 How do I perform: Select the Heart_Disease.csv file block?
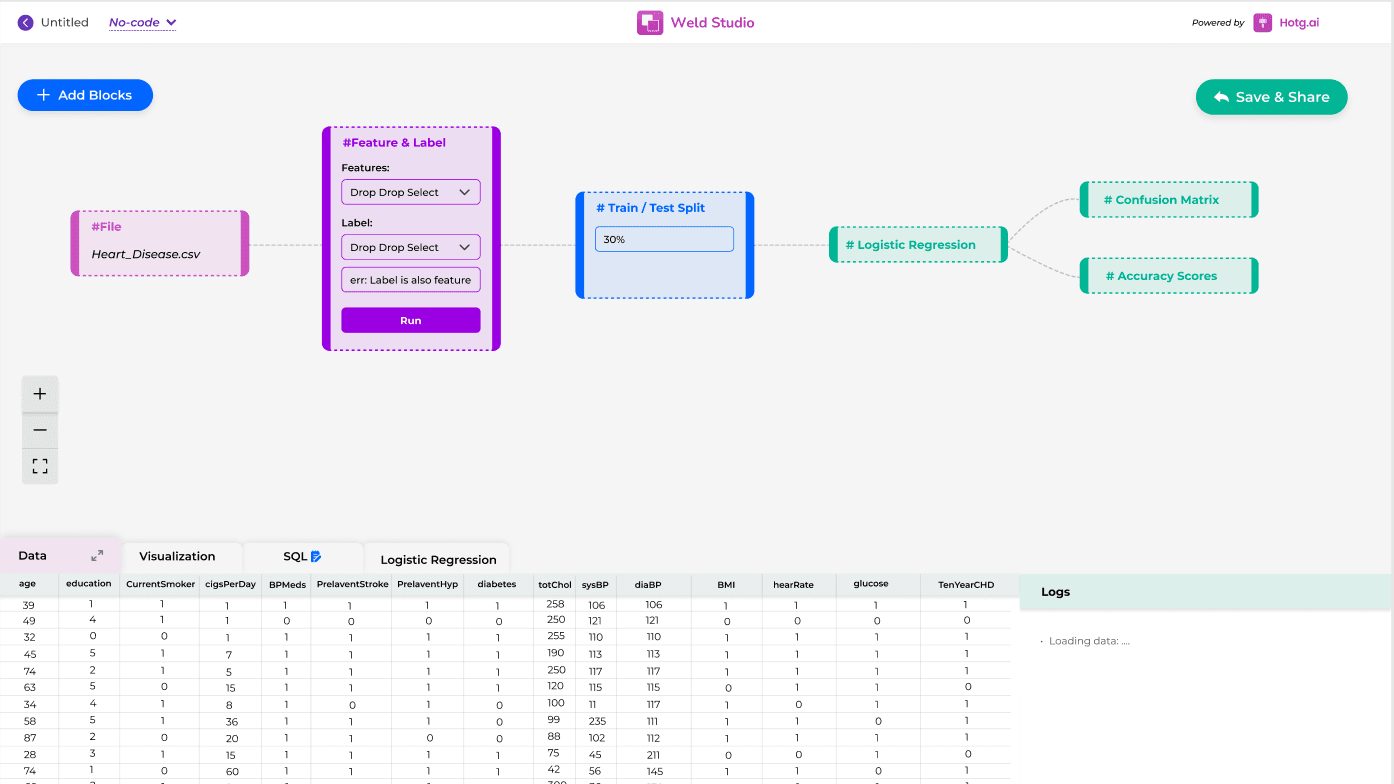point(160,243)
